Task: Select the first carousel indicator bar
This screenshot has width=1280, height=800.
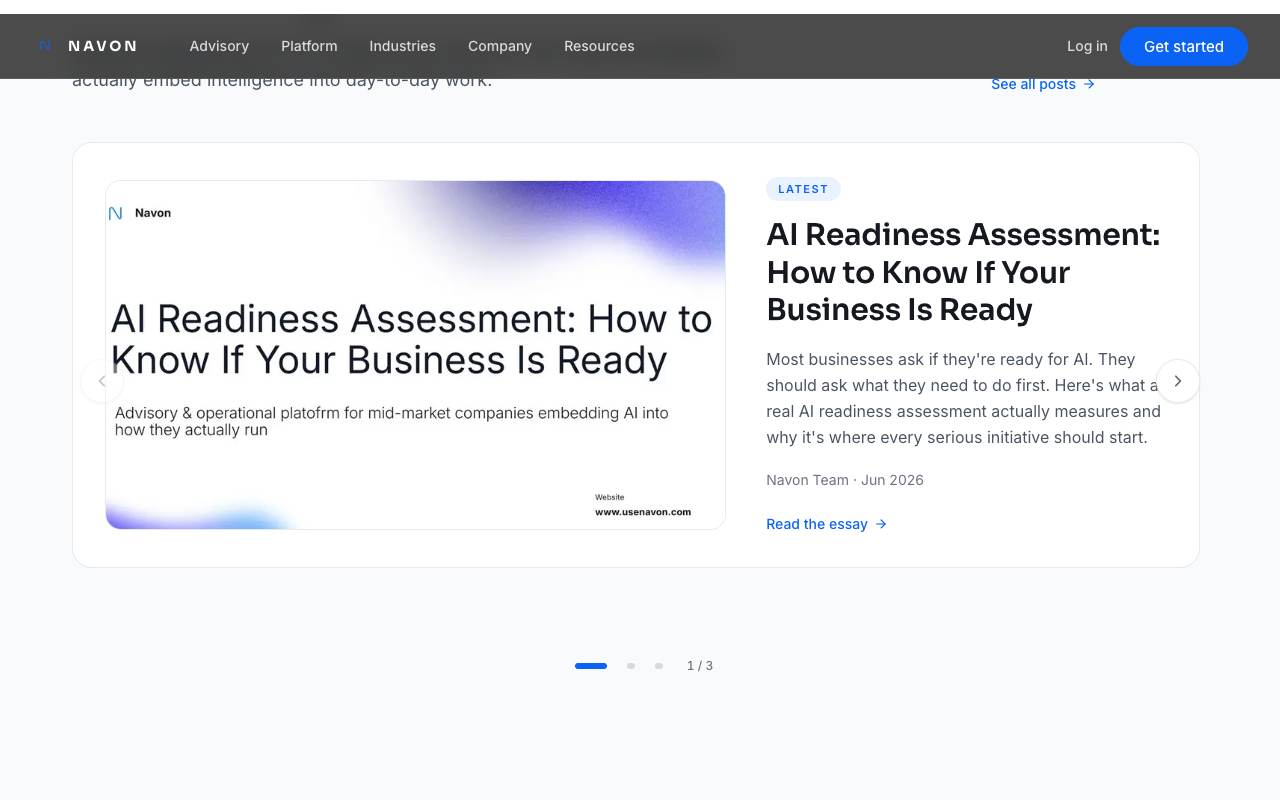Action: coord(591,666)
